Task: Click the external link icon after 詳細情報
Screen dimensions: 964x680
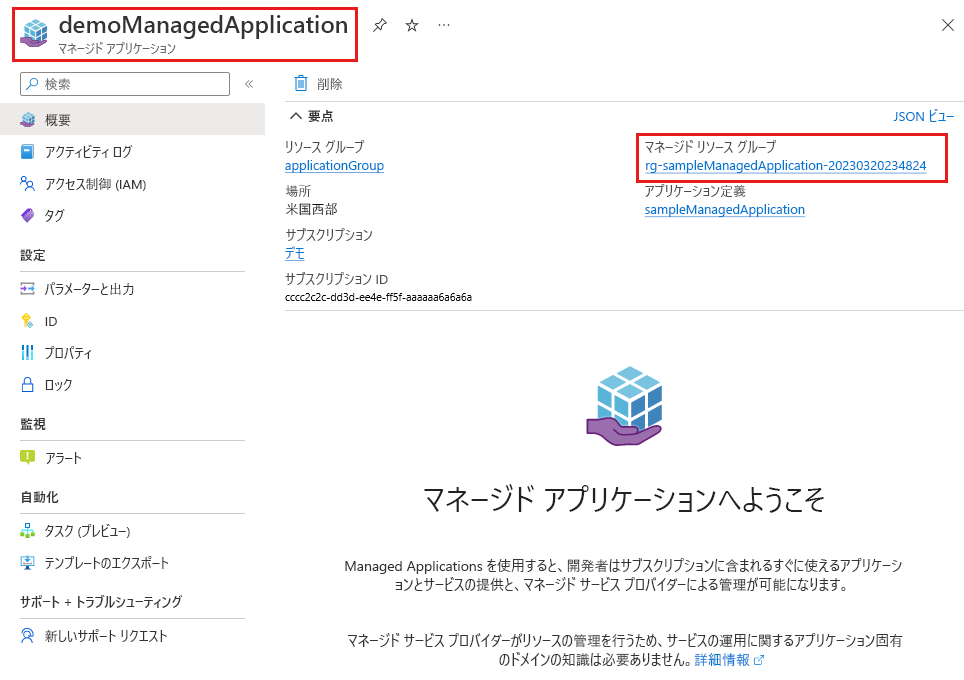Action: click(759, 660)
